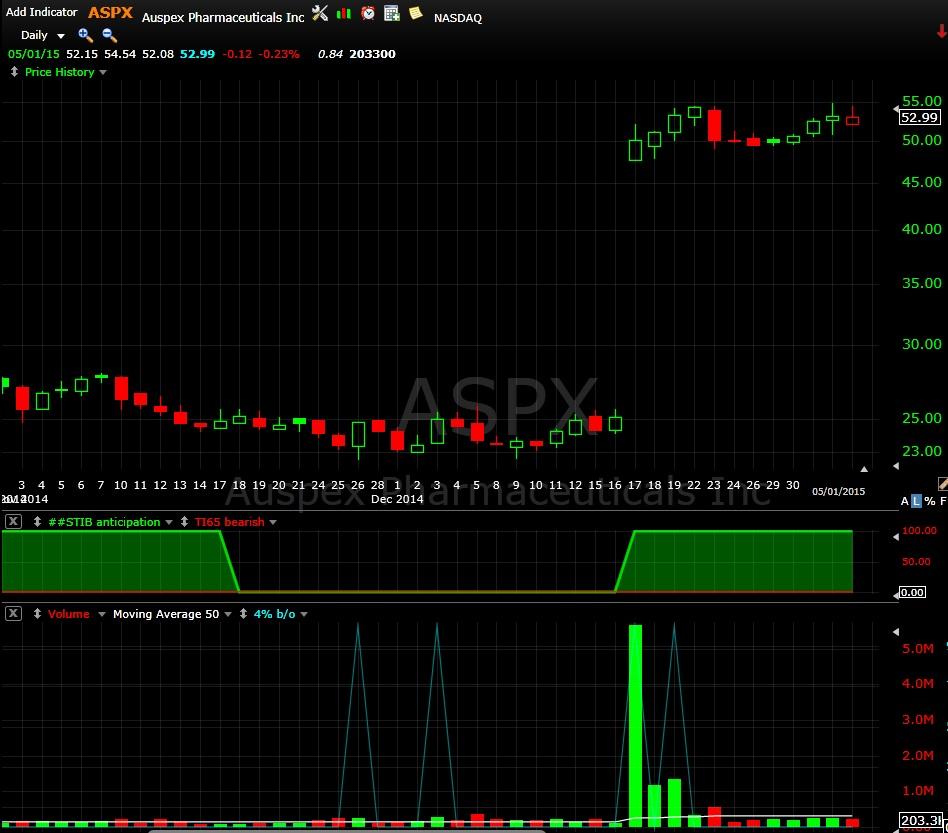Click the red Volume indicator label
This screenshot has height=833, width=948.
[69, 614]
